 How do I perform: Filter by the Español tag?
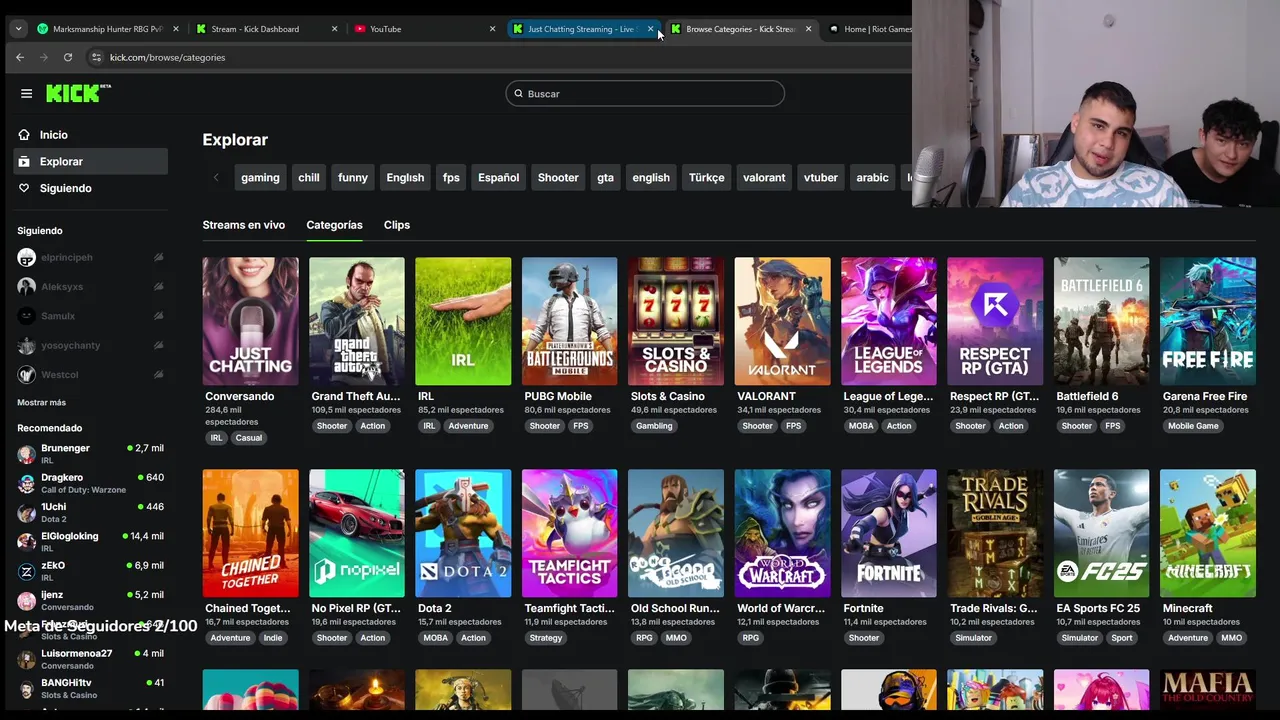(x=498, y=177)
